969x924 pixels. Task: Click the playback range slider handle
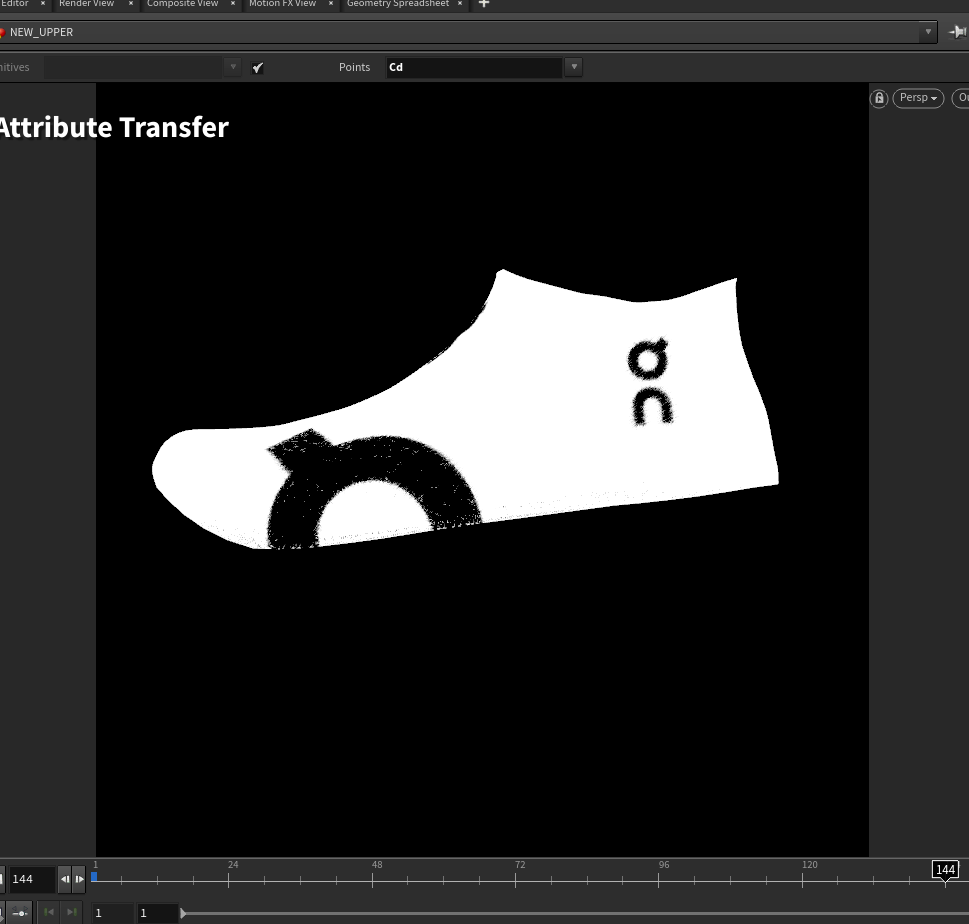(x=183, y=913)
